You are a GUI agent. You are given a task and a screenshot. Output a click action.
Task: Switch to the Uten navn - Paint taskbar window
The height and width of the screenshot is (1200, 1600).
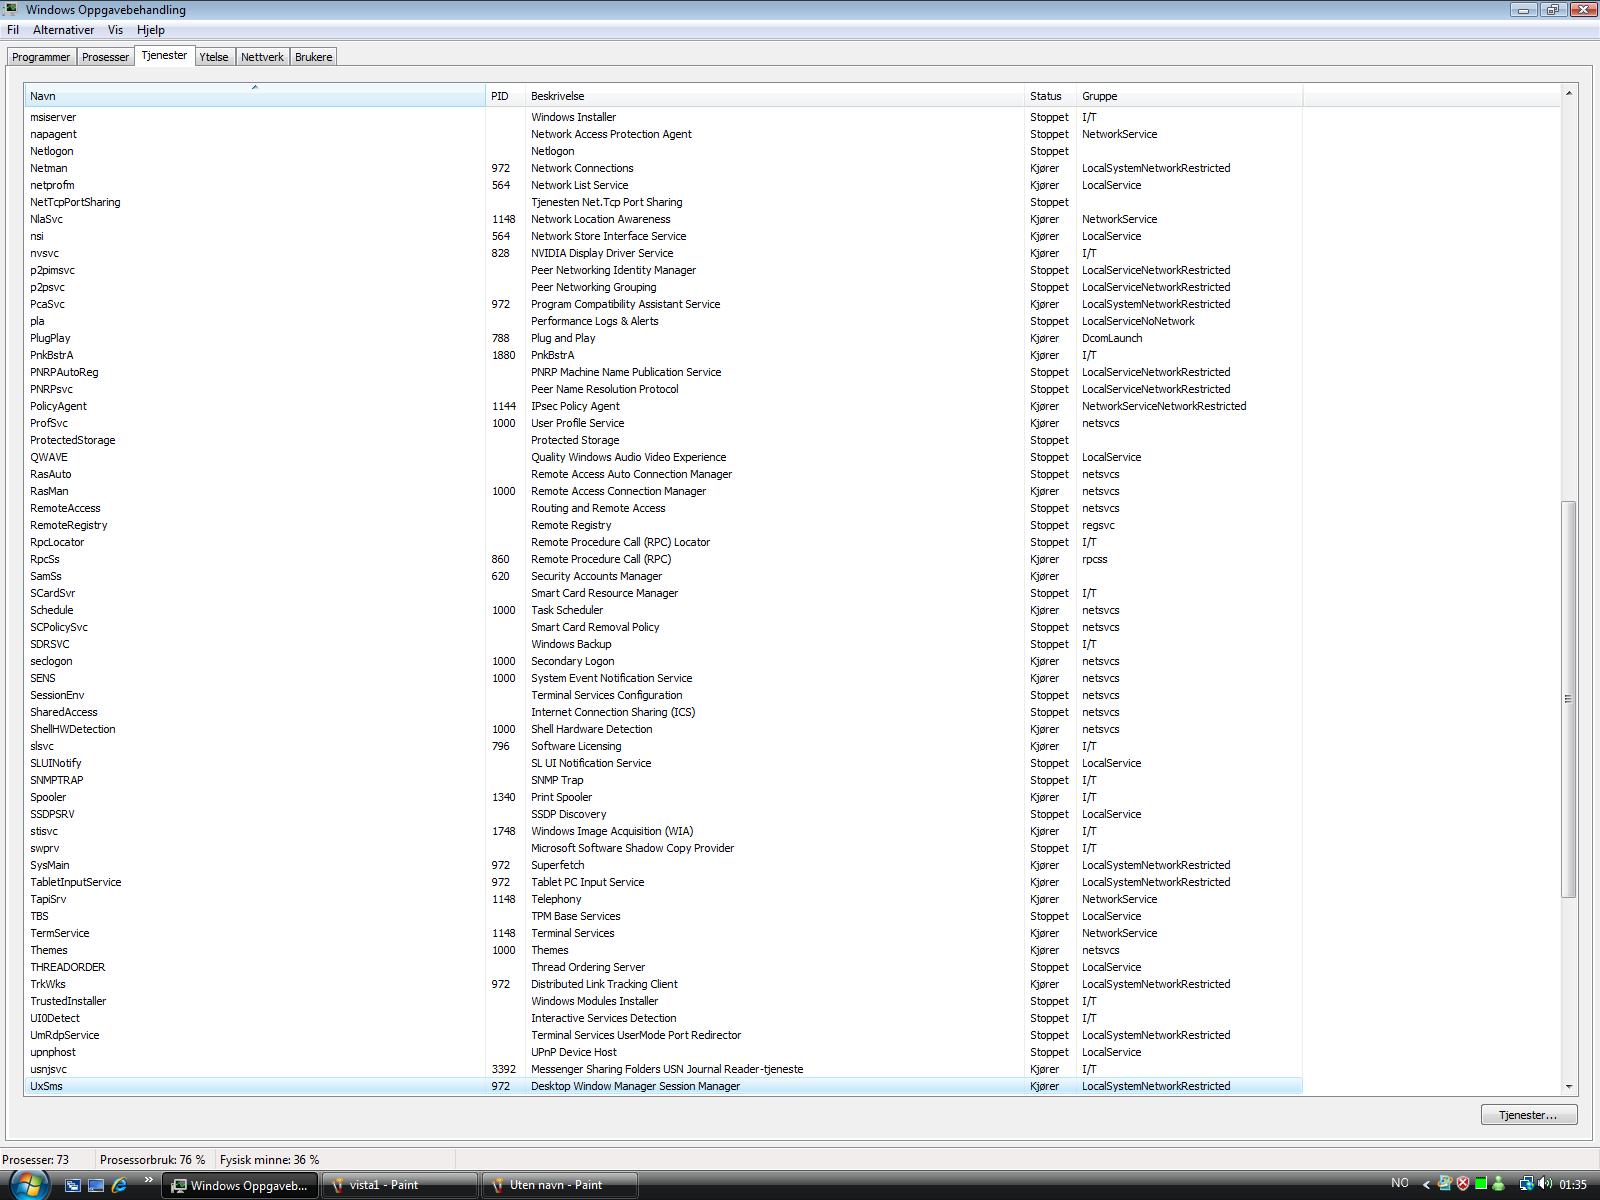coord(560,1185)
